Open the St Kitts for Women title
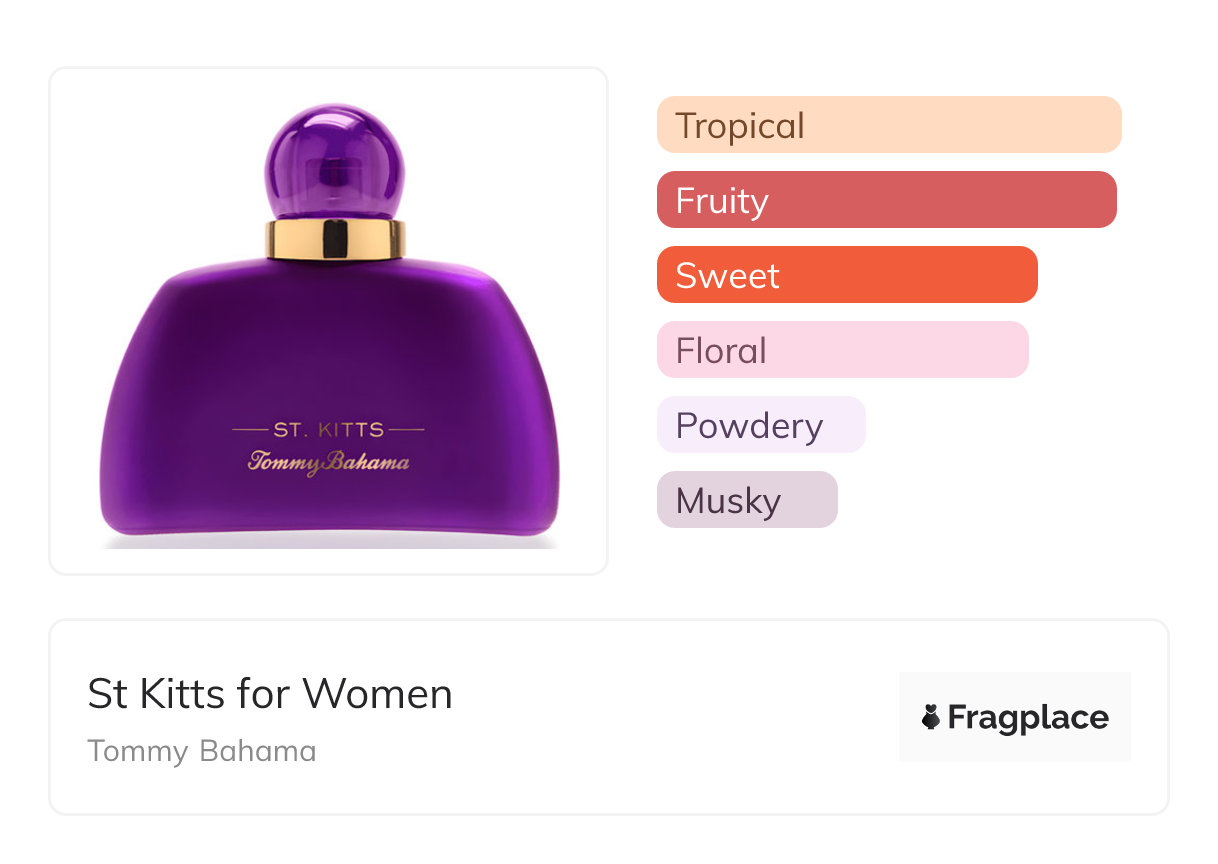The width and height of the screenshot is (1218, 864). (270, 694)
